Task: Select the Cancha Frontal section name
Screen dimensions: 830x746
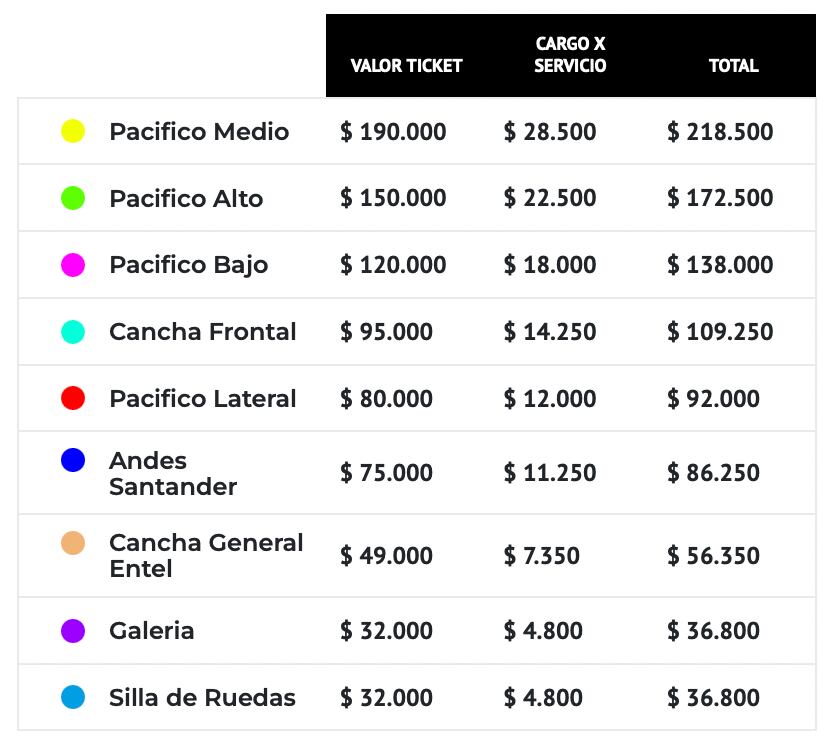Action: tap(203, 332)
